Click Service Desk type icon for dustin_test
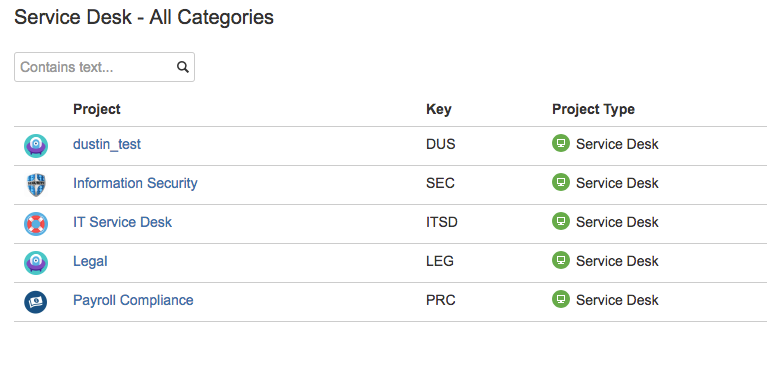Viewport: 767px width, 391px height. click(x=561, y=143)
